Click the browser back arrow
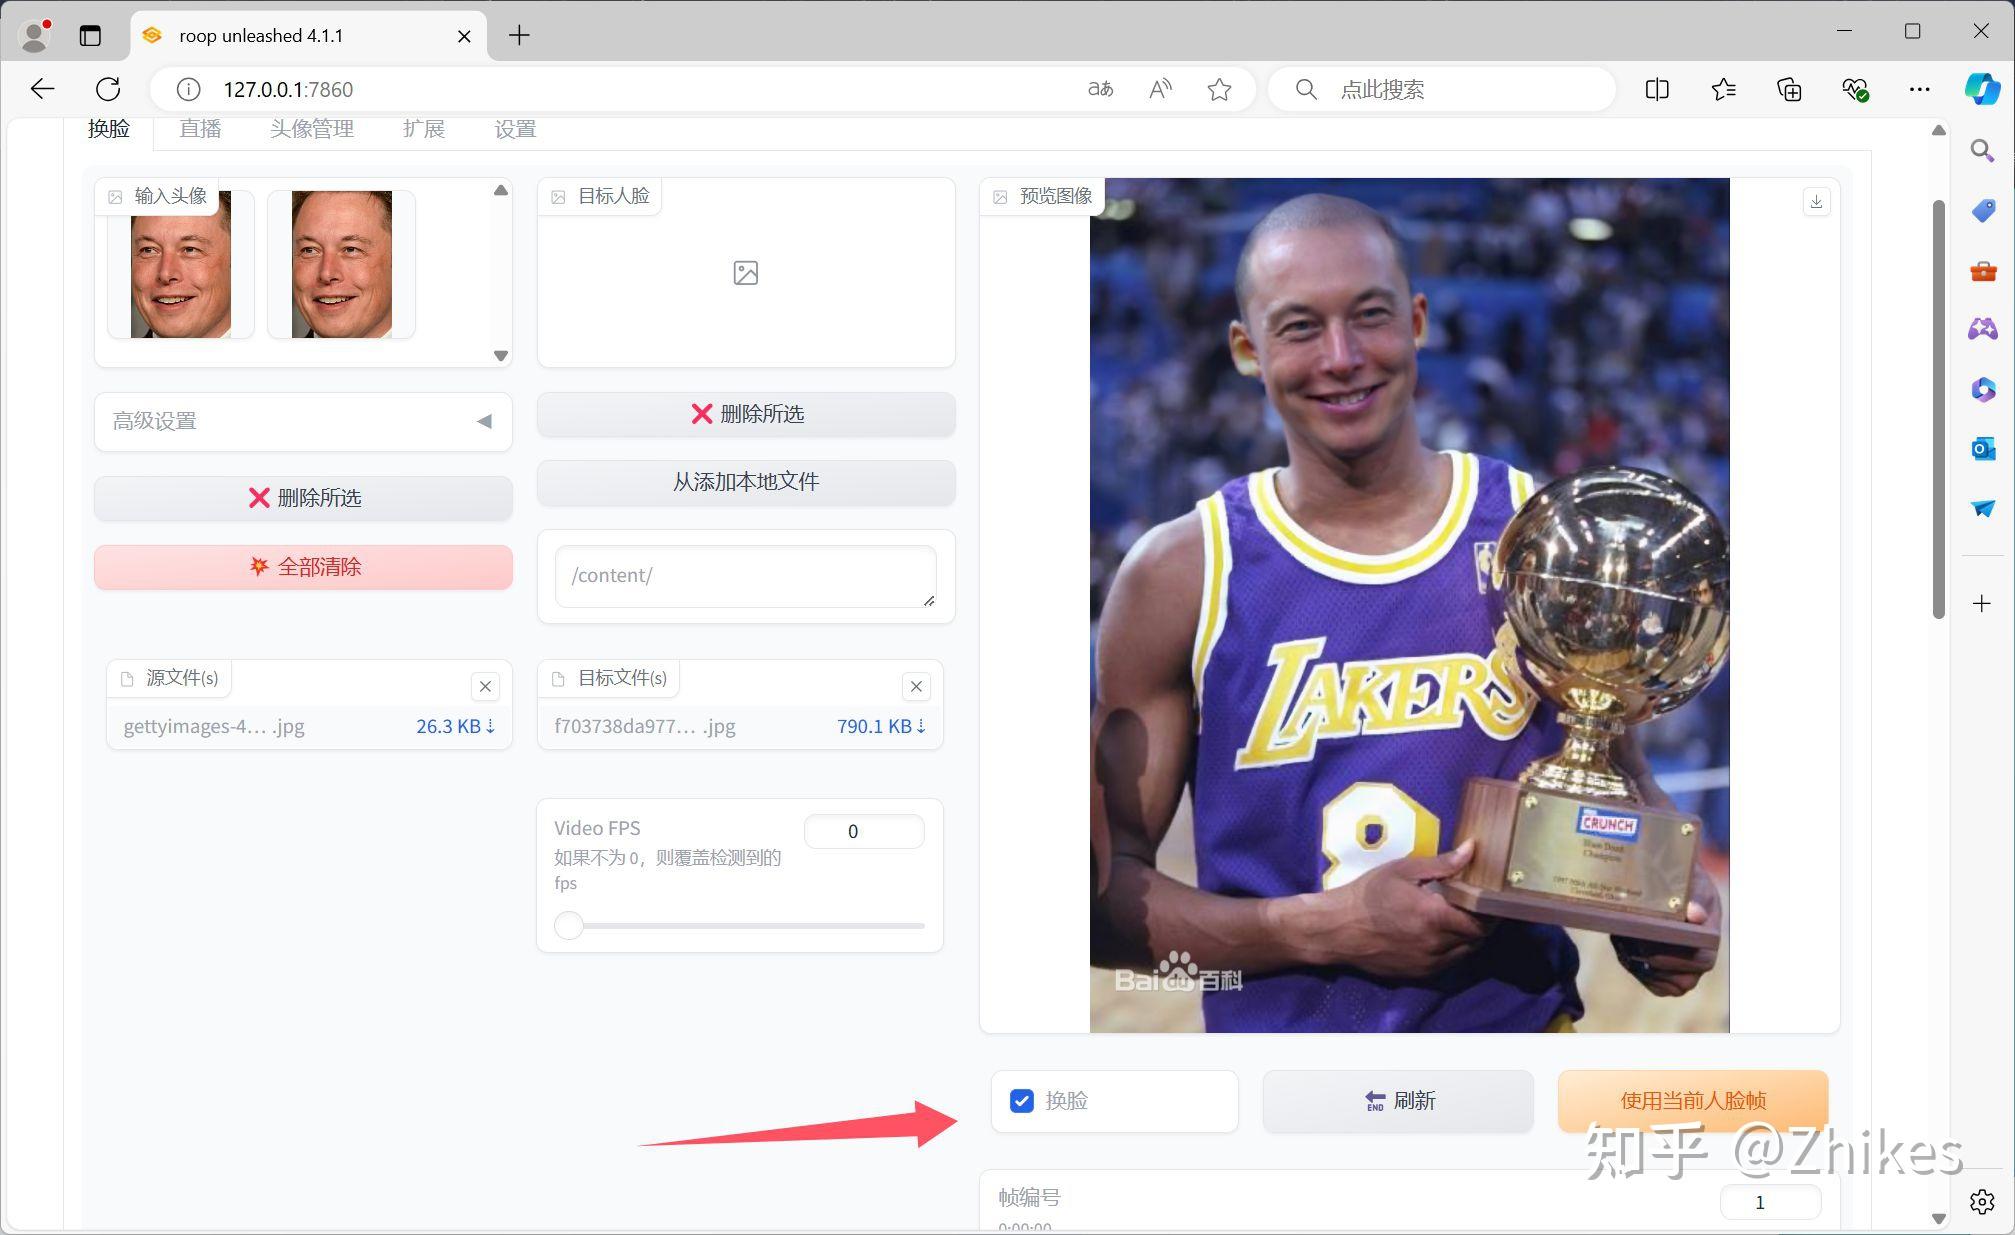Image resolution: width=2015 pixels, height=1235 pixels. tap(42, 89)
